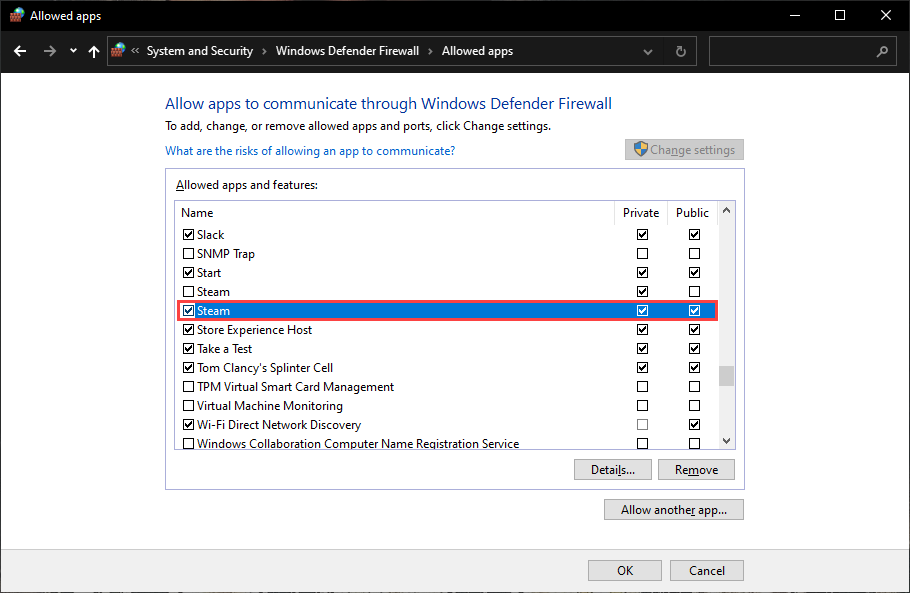Click the Up one level arrow
Image resolution: width=910 pixels, height=593 pixels.
point(94,51)
